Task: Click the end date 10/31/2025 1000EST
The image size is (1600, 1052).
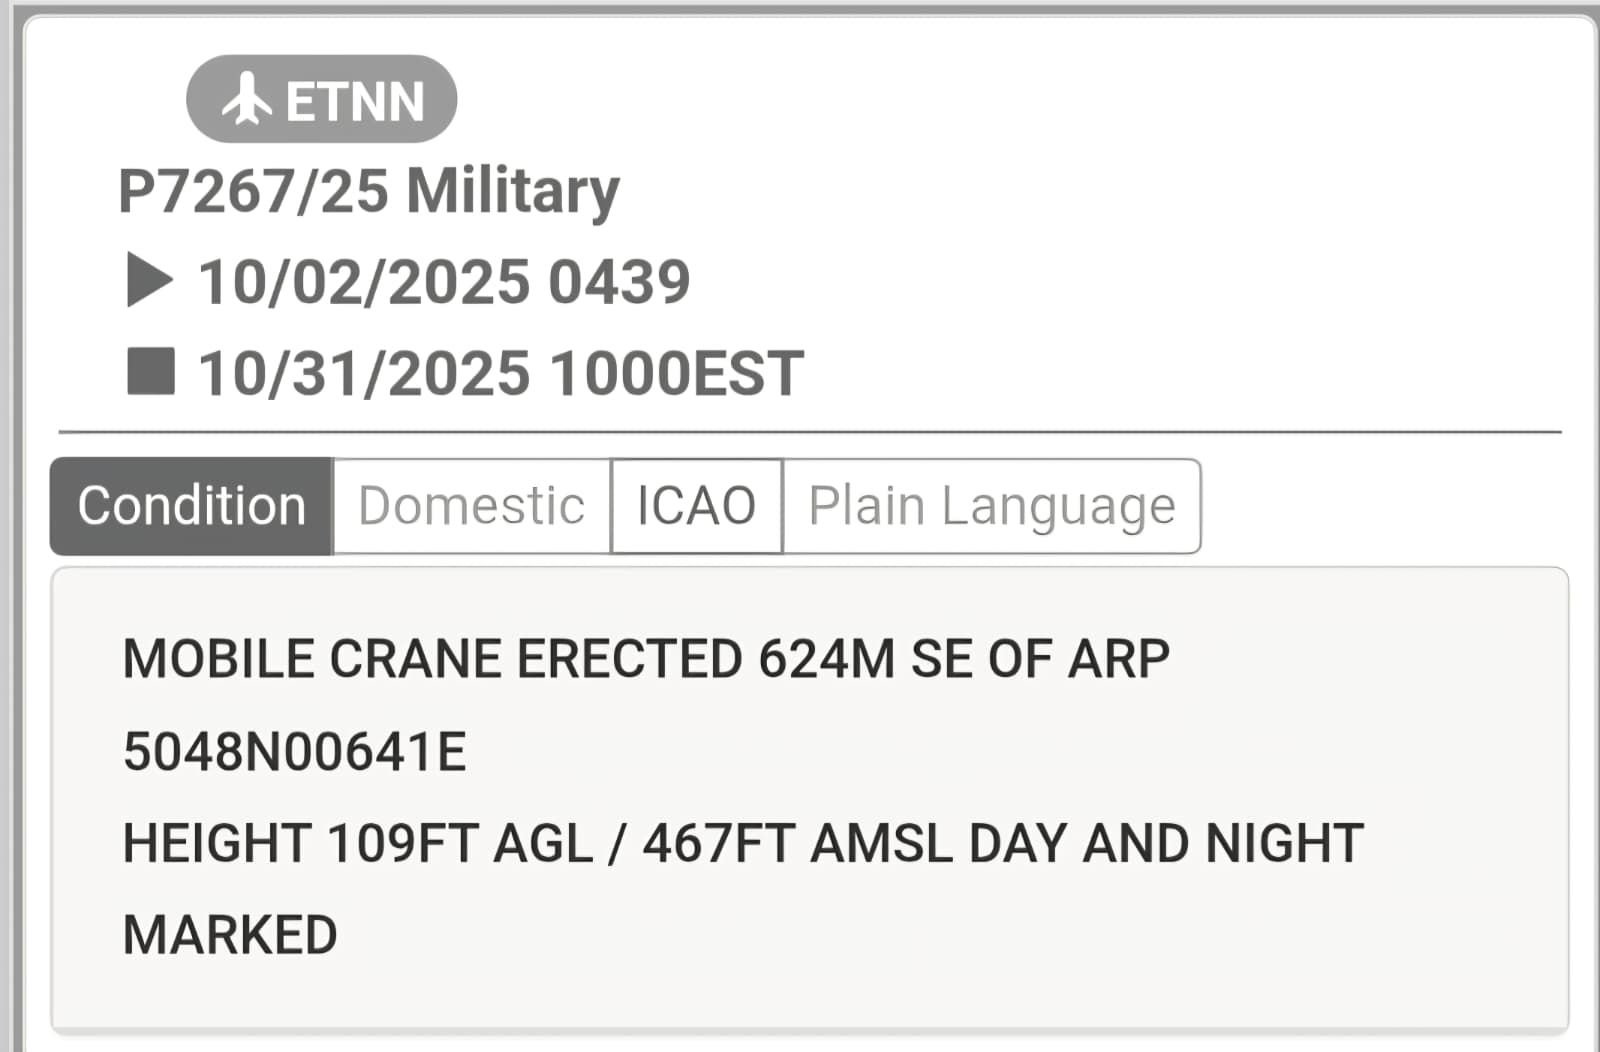Action: pos(500,373)
